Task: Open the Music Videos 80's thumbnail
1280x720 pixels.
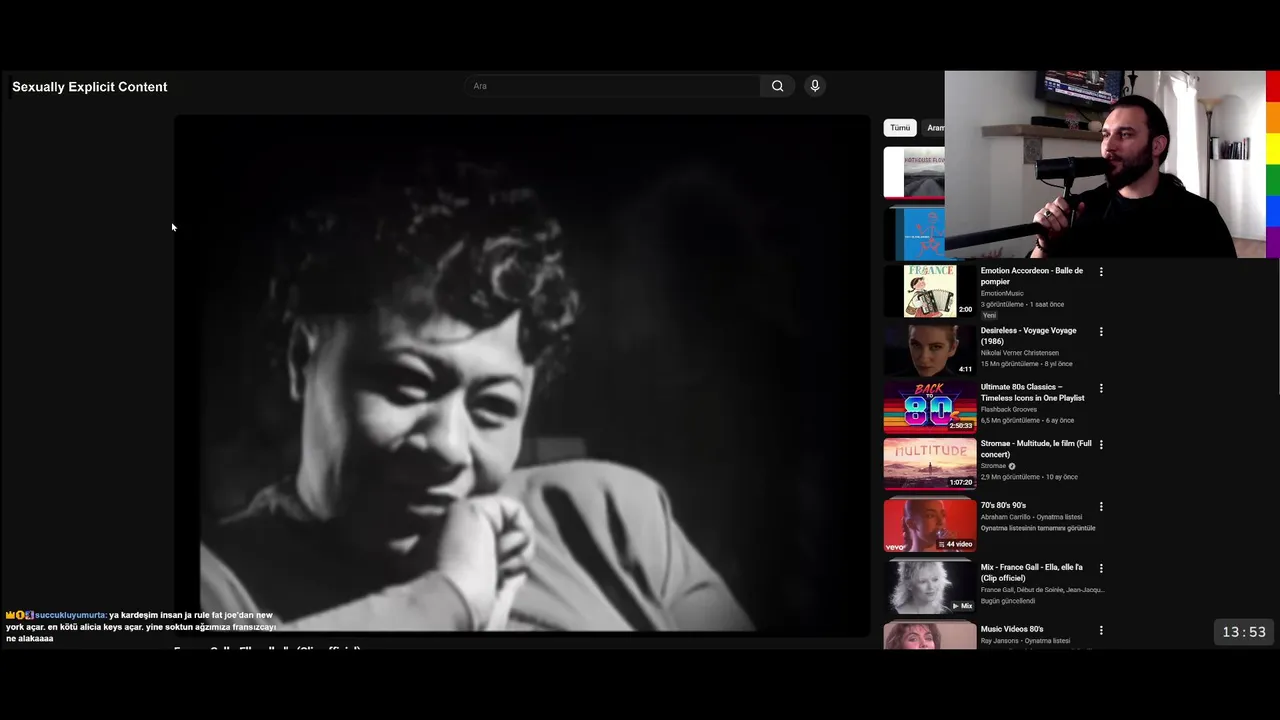Action: (x=930, y=636)
